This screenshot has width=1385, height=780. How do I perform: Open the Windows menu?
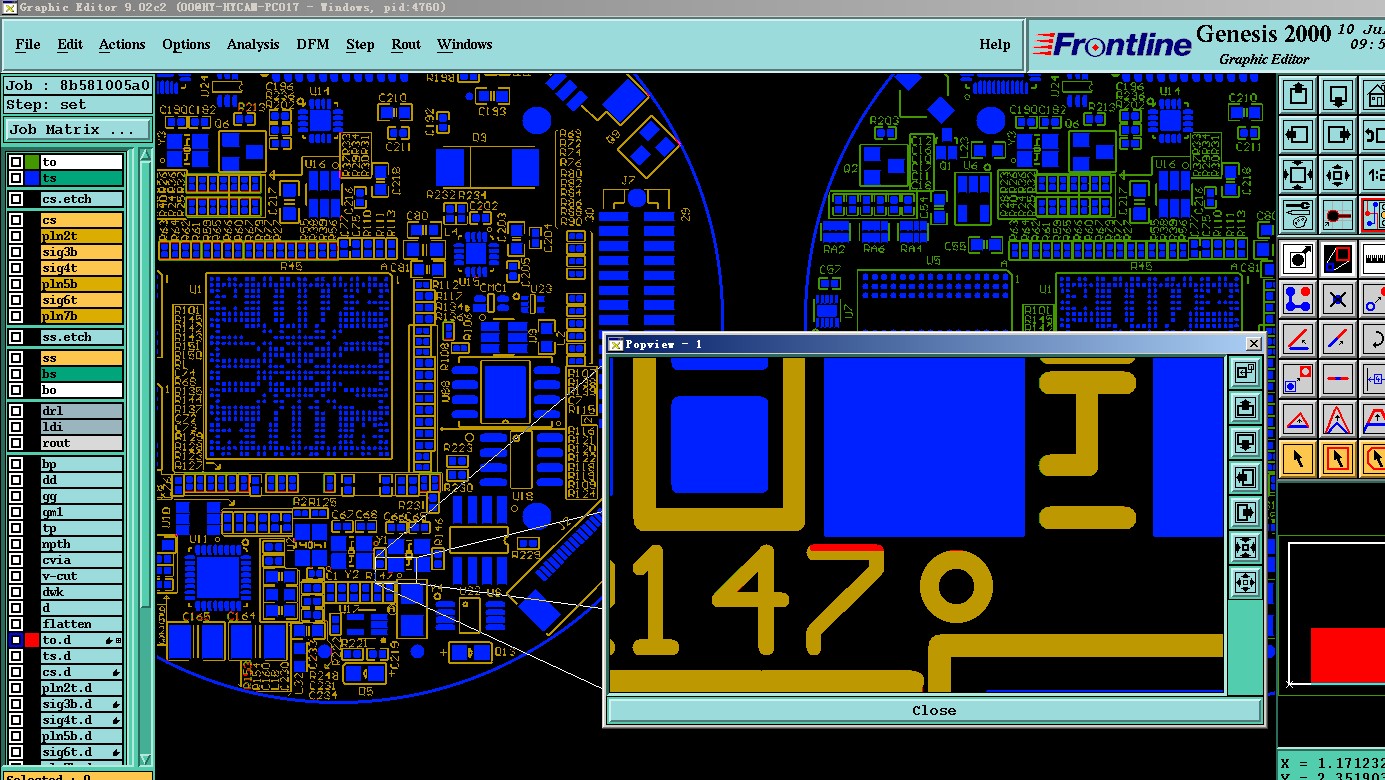[x=465, y=44]
